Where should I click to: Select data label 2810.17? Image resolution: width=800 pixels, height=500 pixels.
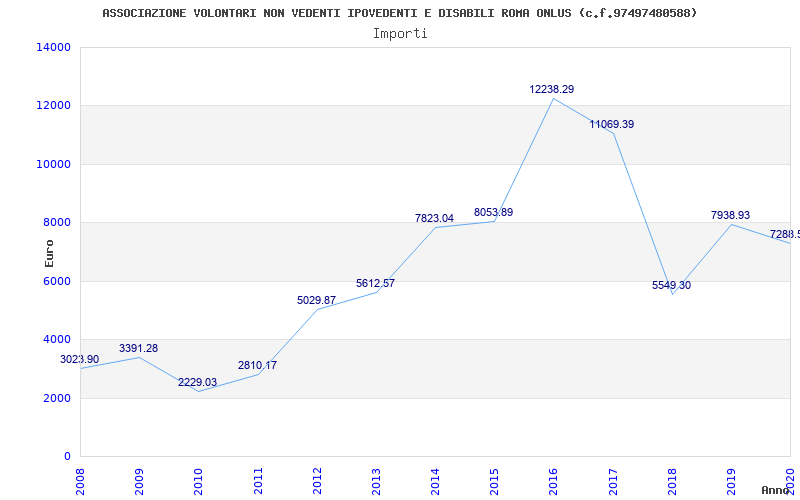pyautogui.click(x=257, y=365)
